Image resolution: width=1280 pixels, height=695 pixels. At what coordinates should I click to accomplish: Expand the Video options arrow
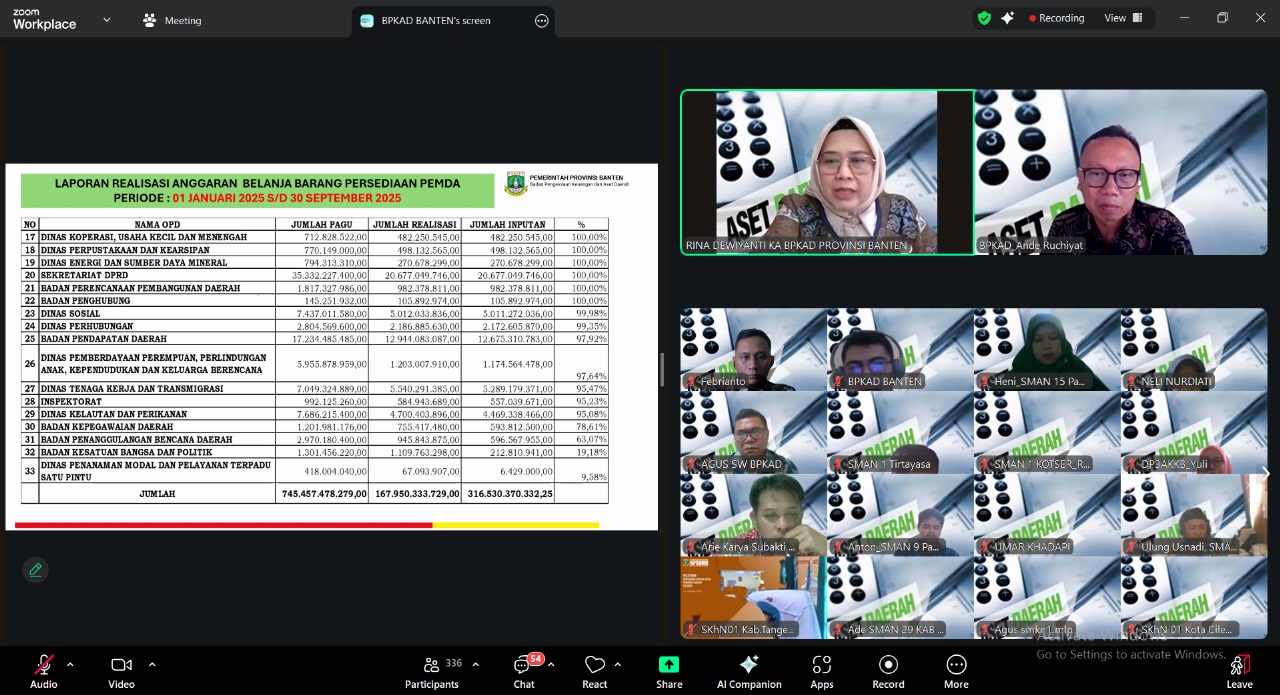click(x=152, y=664)
